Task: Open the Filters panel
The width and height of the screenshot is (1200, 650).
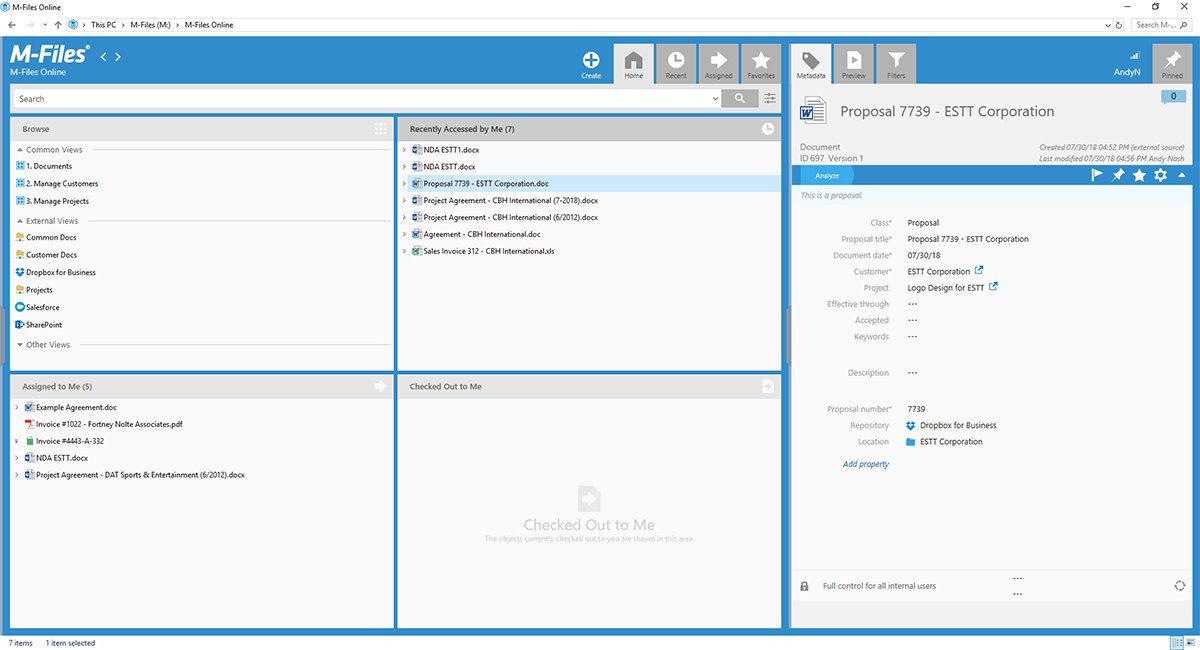Action: (895, 62)
